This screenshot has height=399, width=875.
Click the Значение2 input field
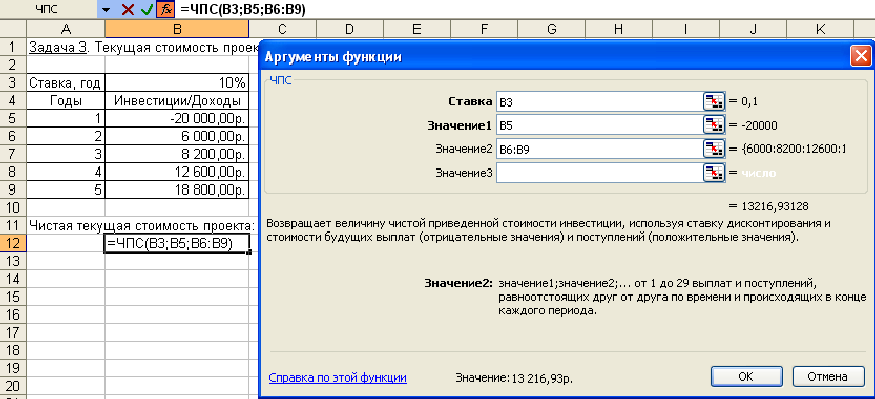599,149
